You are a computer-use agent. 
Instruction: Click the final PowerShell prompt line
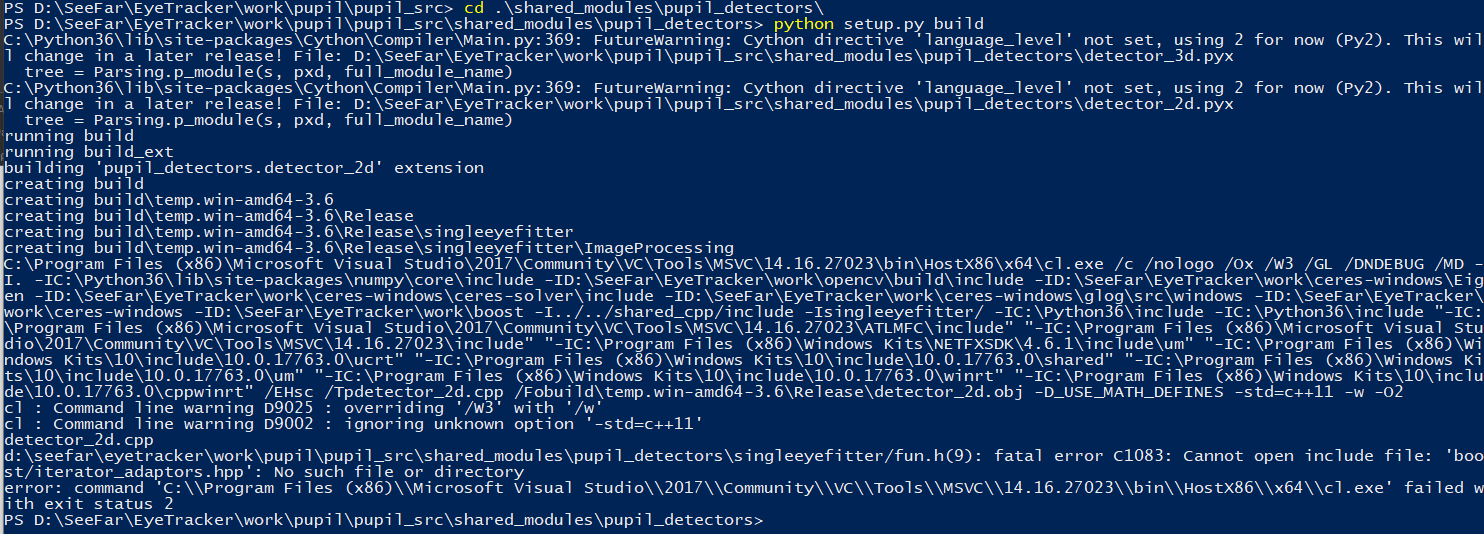tap(383, 520)
